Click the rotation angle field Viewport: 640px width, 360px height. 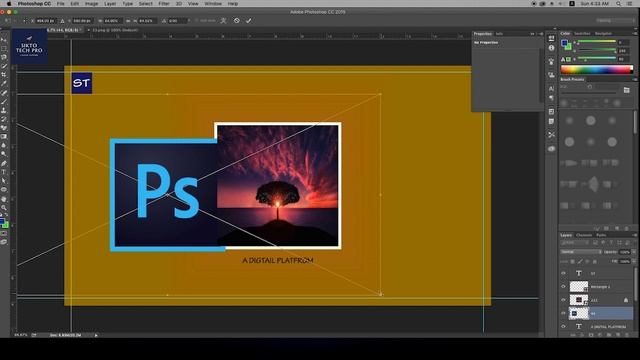click(x=177, y=20)
